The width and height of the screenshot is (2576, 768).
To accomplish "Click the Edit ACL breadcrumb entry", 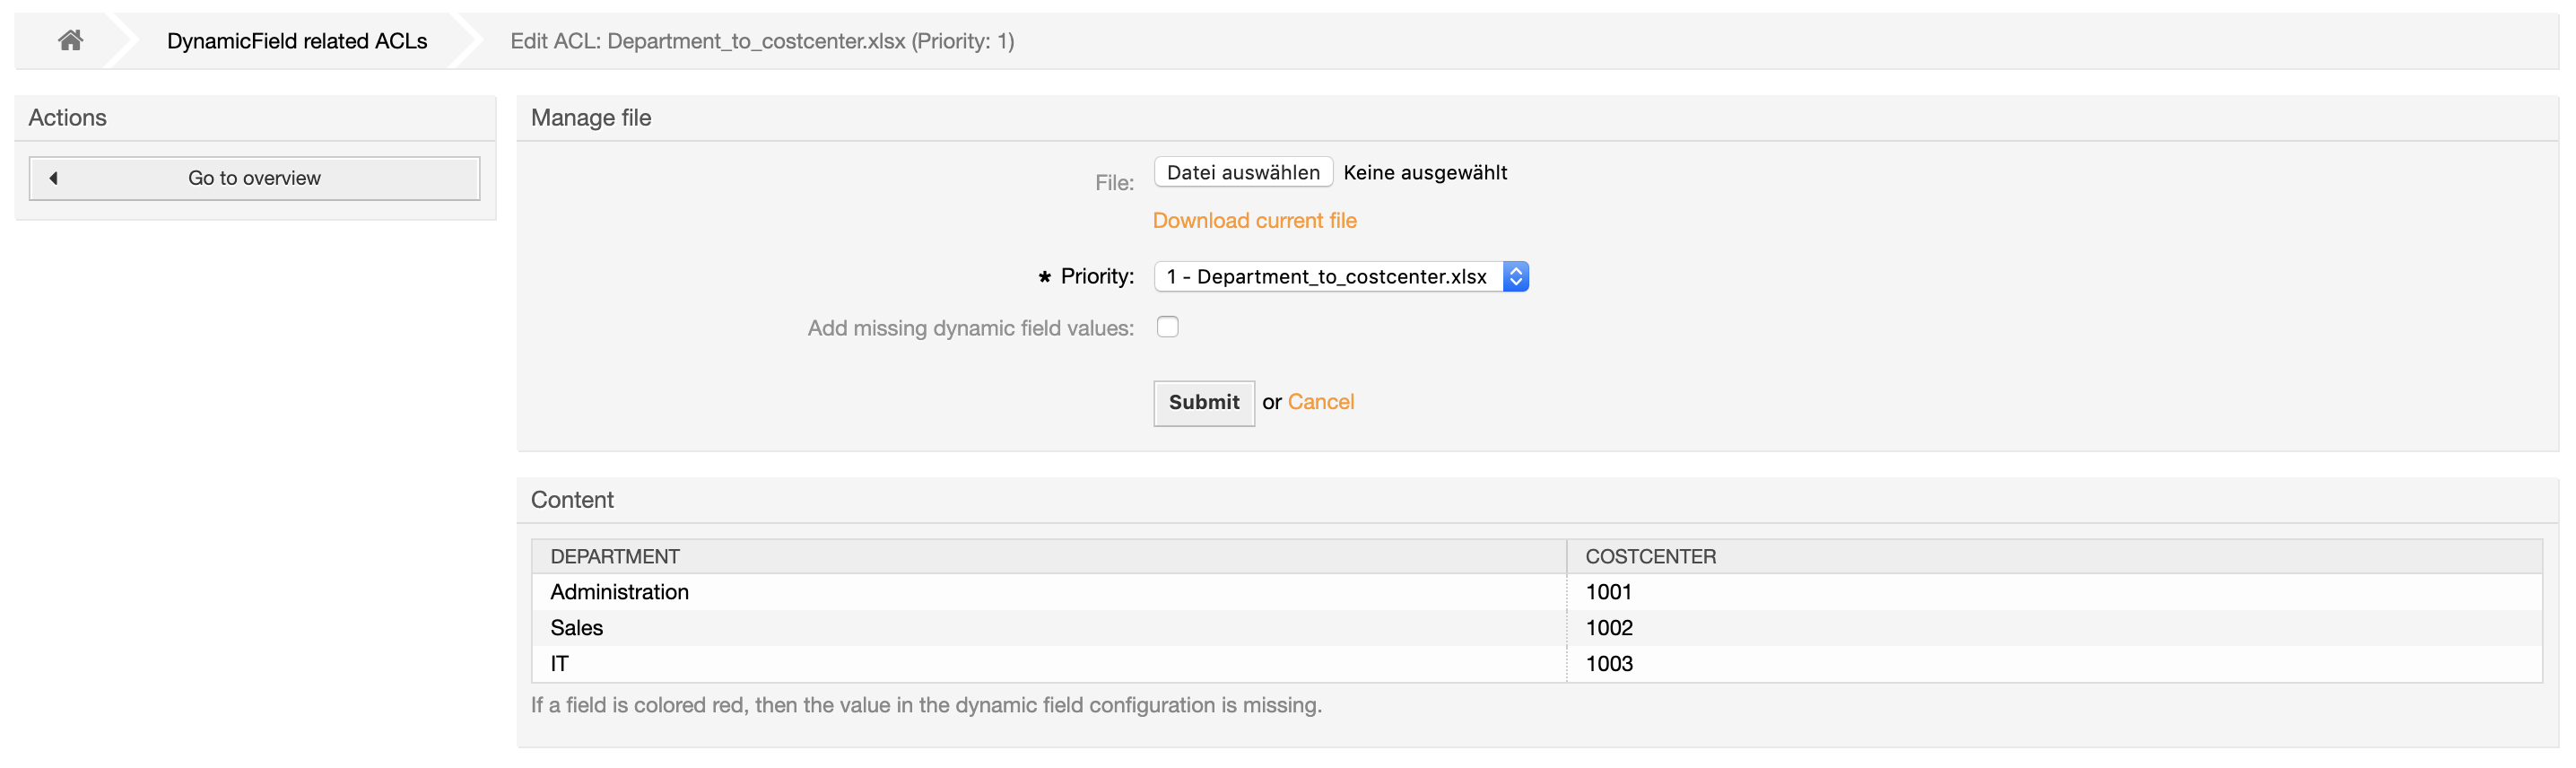I will point(761,41).
